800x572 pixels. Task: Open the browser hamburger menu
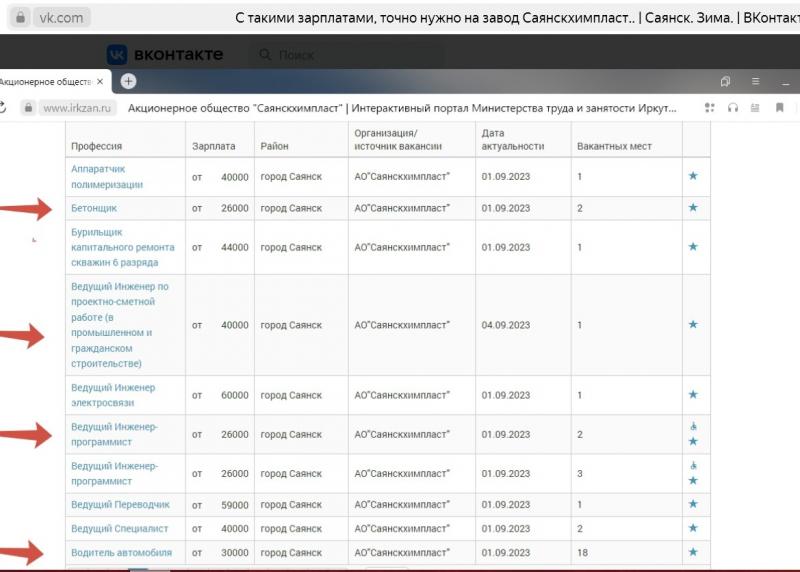pos(756,82)
